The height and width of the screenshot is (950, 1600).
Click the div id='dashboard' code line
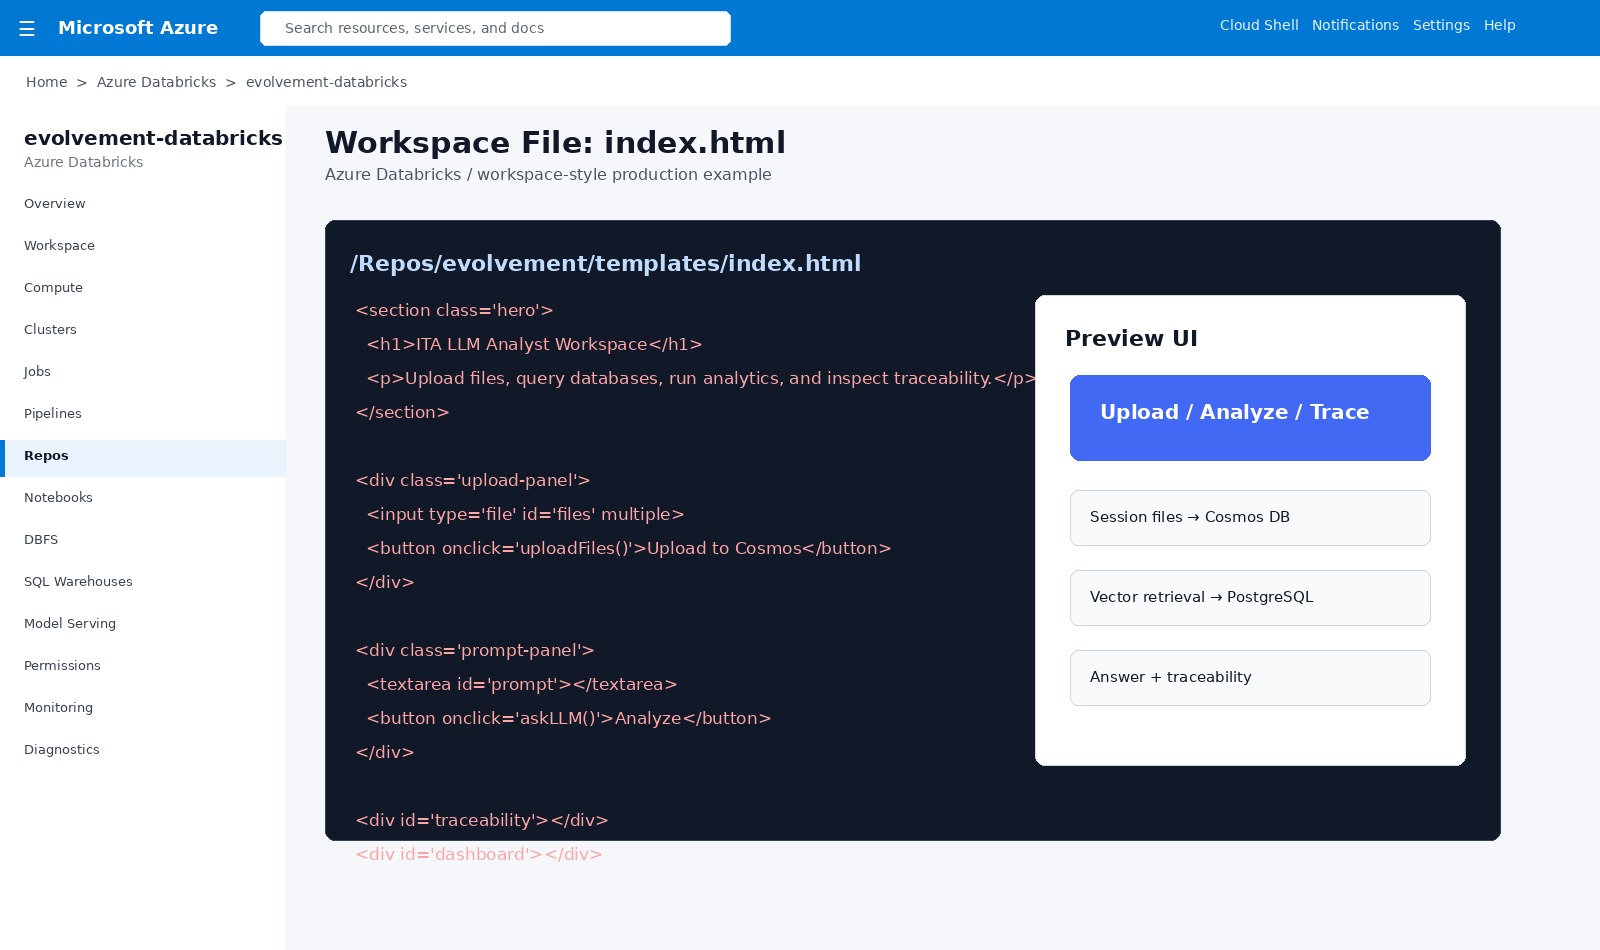479,855
